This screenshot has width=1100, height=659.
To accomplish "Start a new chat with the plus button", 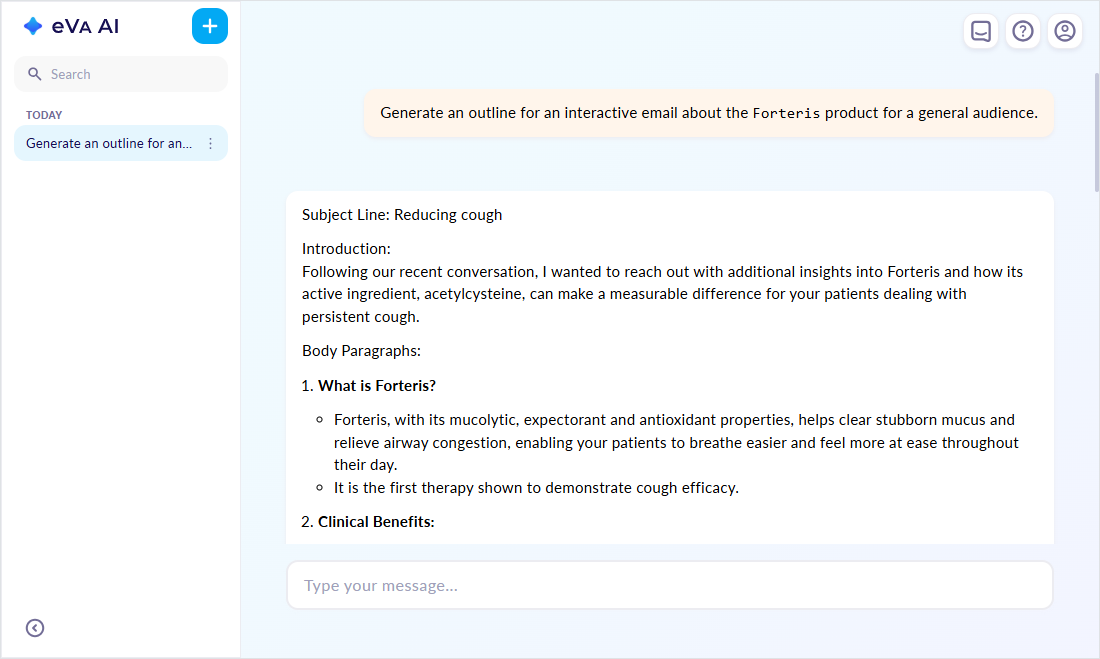I will (x=210, y=26).
